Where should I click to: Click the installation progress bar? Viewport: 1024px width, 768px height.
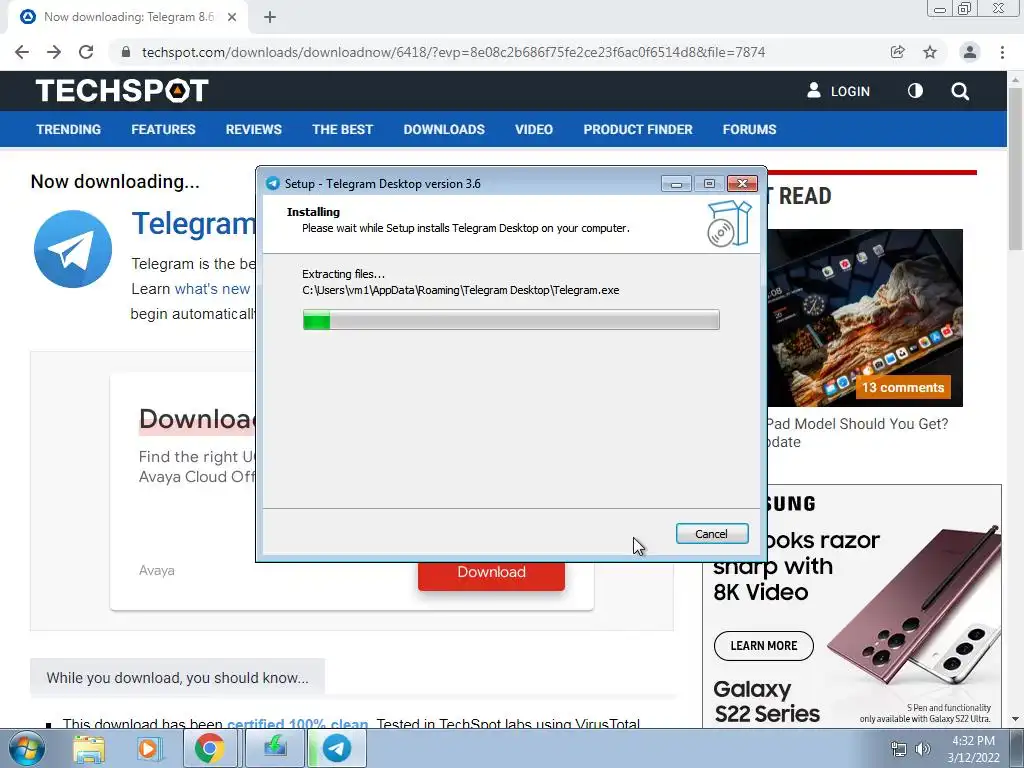coord(511,320)
